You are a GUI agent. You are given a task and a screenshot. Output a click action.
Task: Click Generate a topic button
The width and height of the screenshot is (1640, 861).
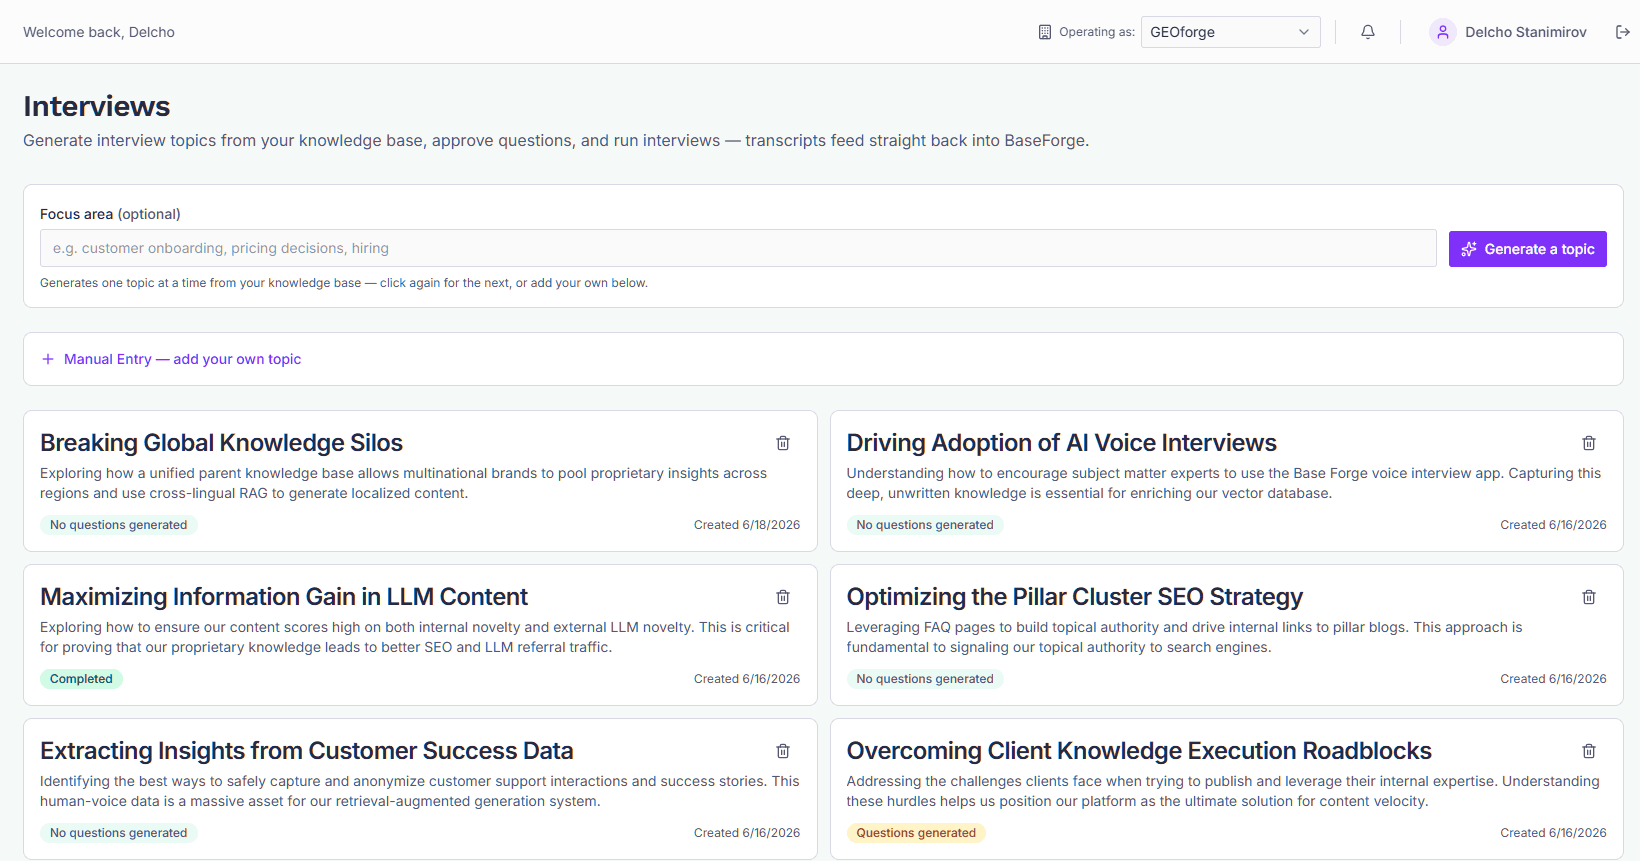tap(1528, 249)
